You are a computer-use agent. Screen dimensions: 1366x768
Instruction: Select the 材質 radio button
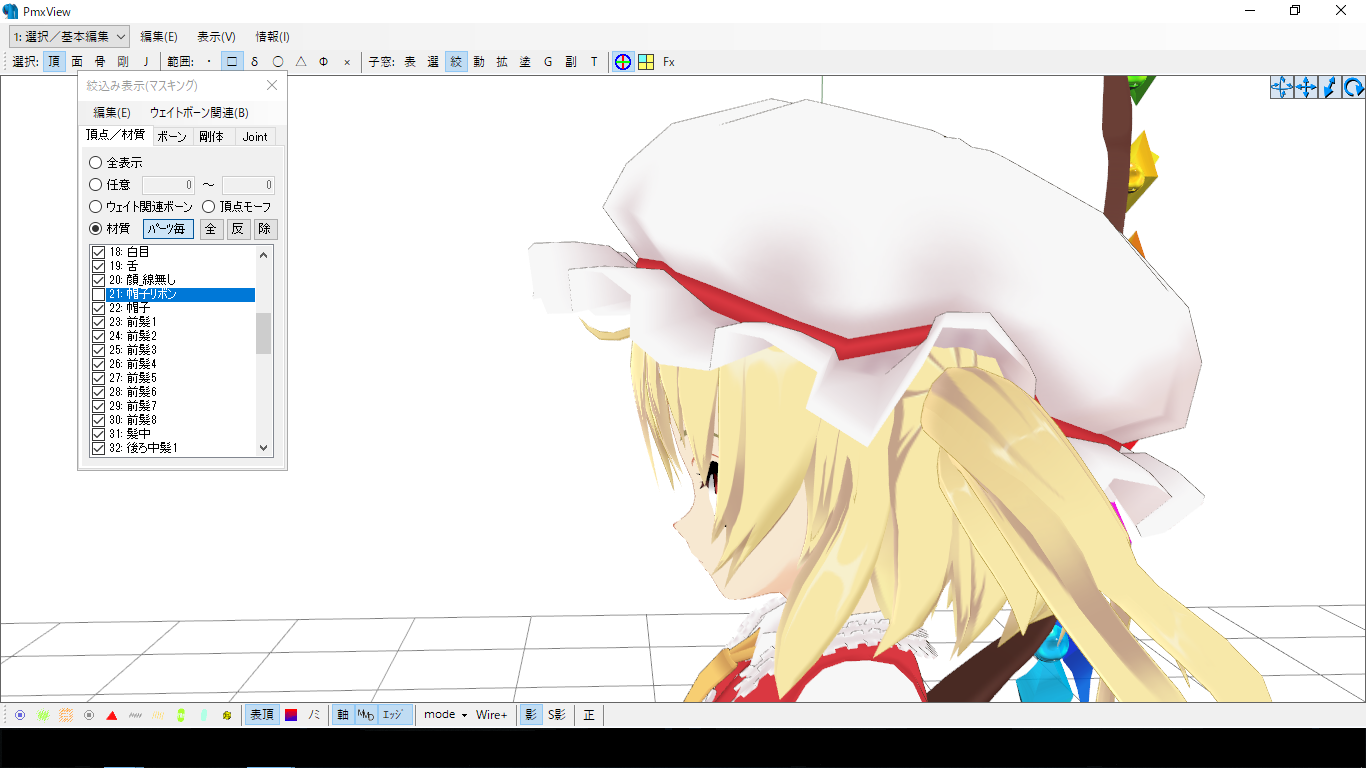(x=110, y=229)
